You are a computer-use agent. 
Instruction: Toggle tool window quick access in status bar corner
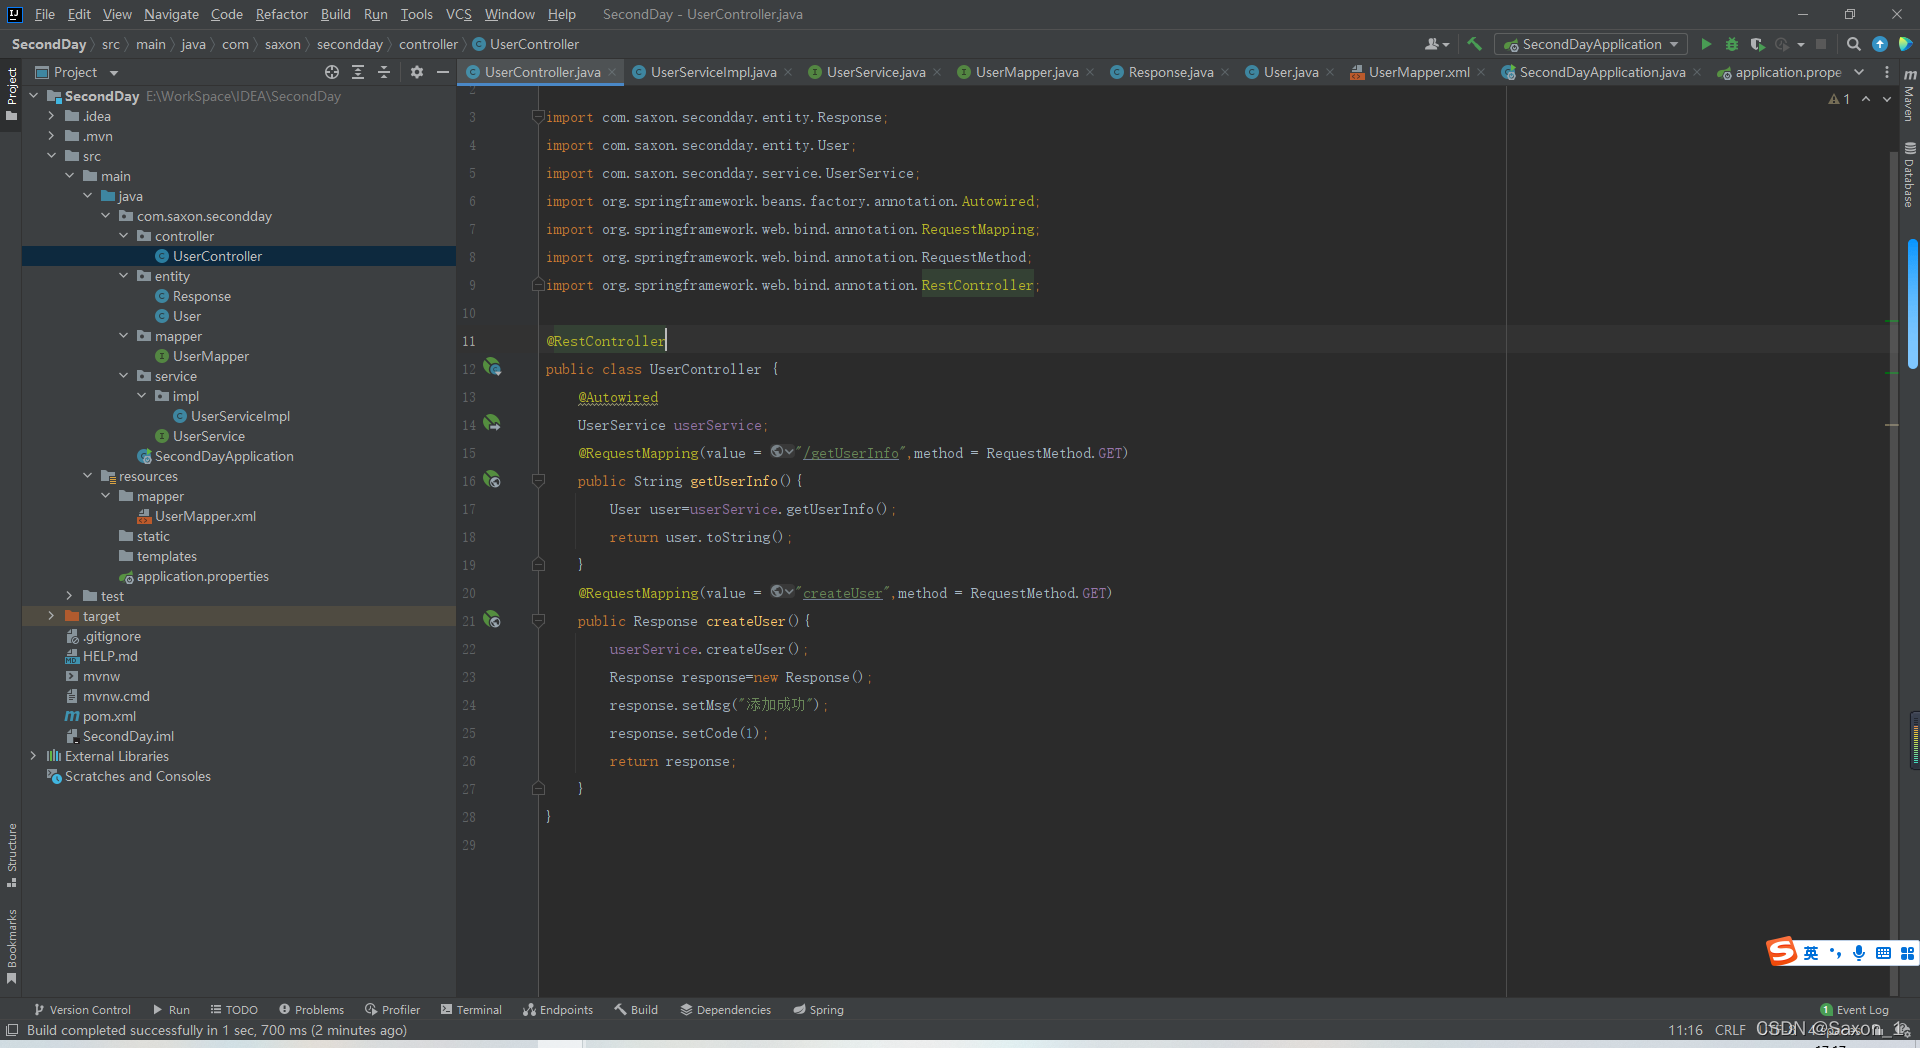point(12,1030)
